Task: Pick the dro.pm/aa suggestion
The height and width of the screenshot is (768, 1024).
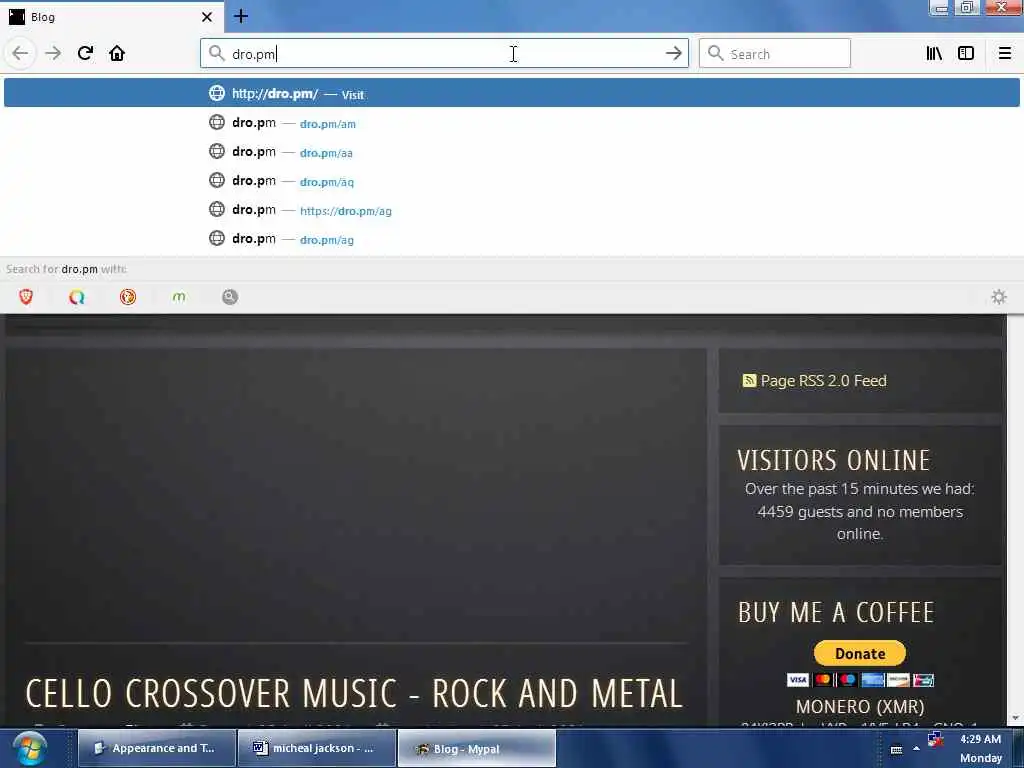Action: (511, 152)
